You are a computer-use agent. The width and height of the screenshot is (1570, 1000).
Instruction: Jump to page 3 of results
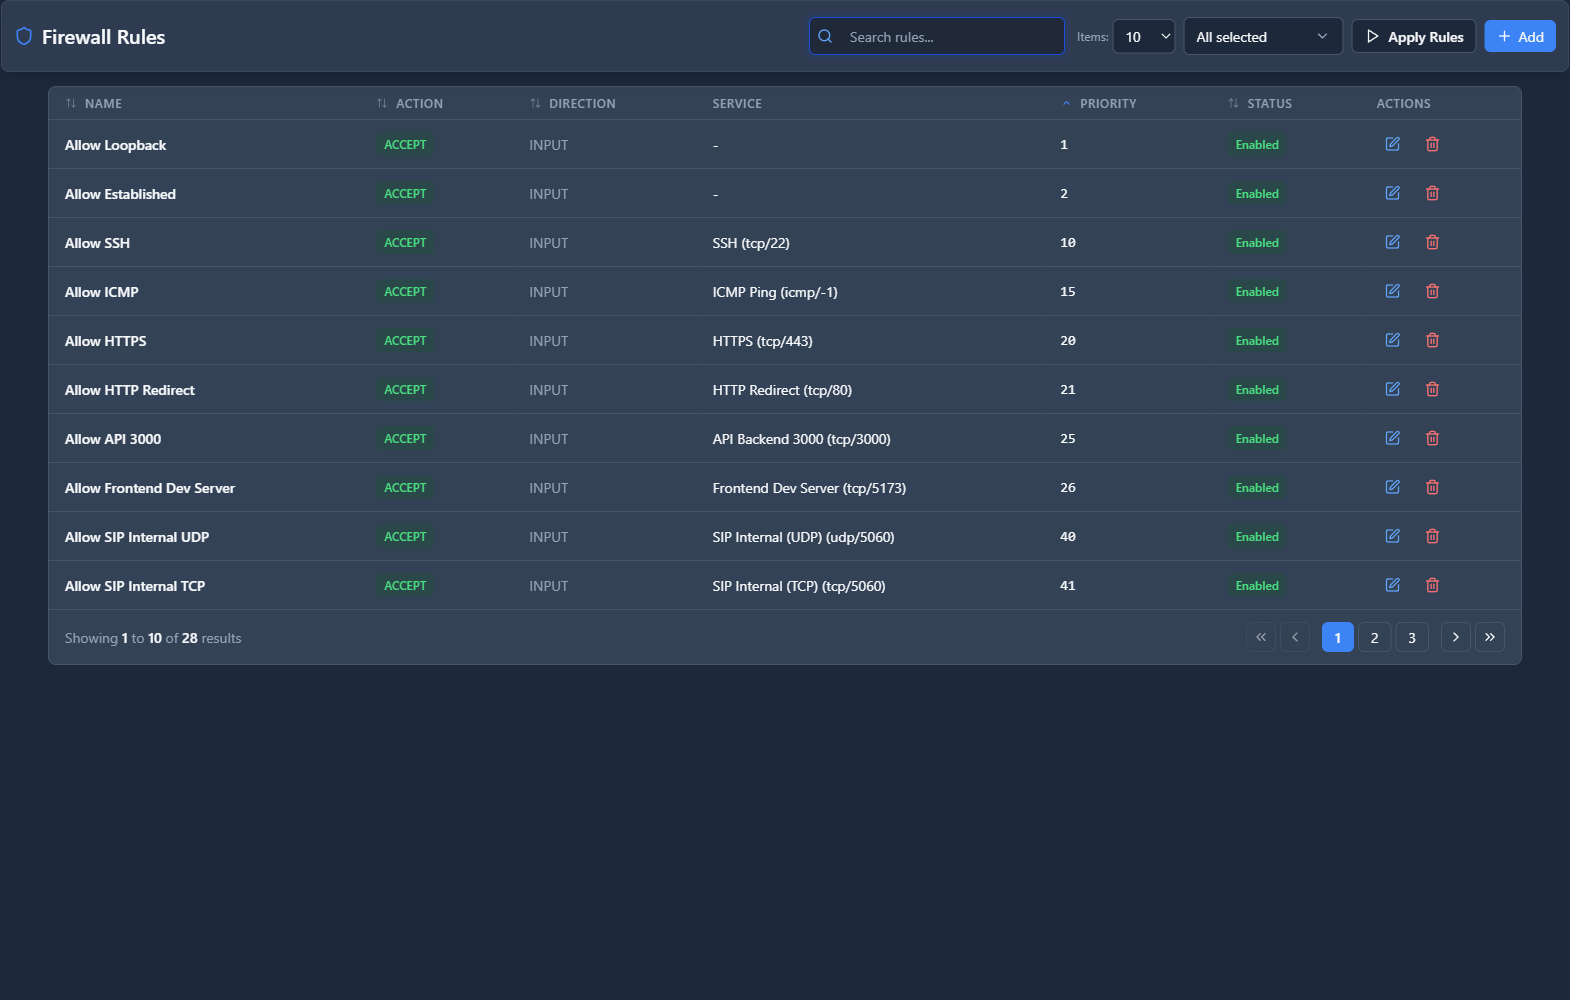tap(1411, 637)
